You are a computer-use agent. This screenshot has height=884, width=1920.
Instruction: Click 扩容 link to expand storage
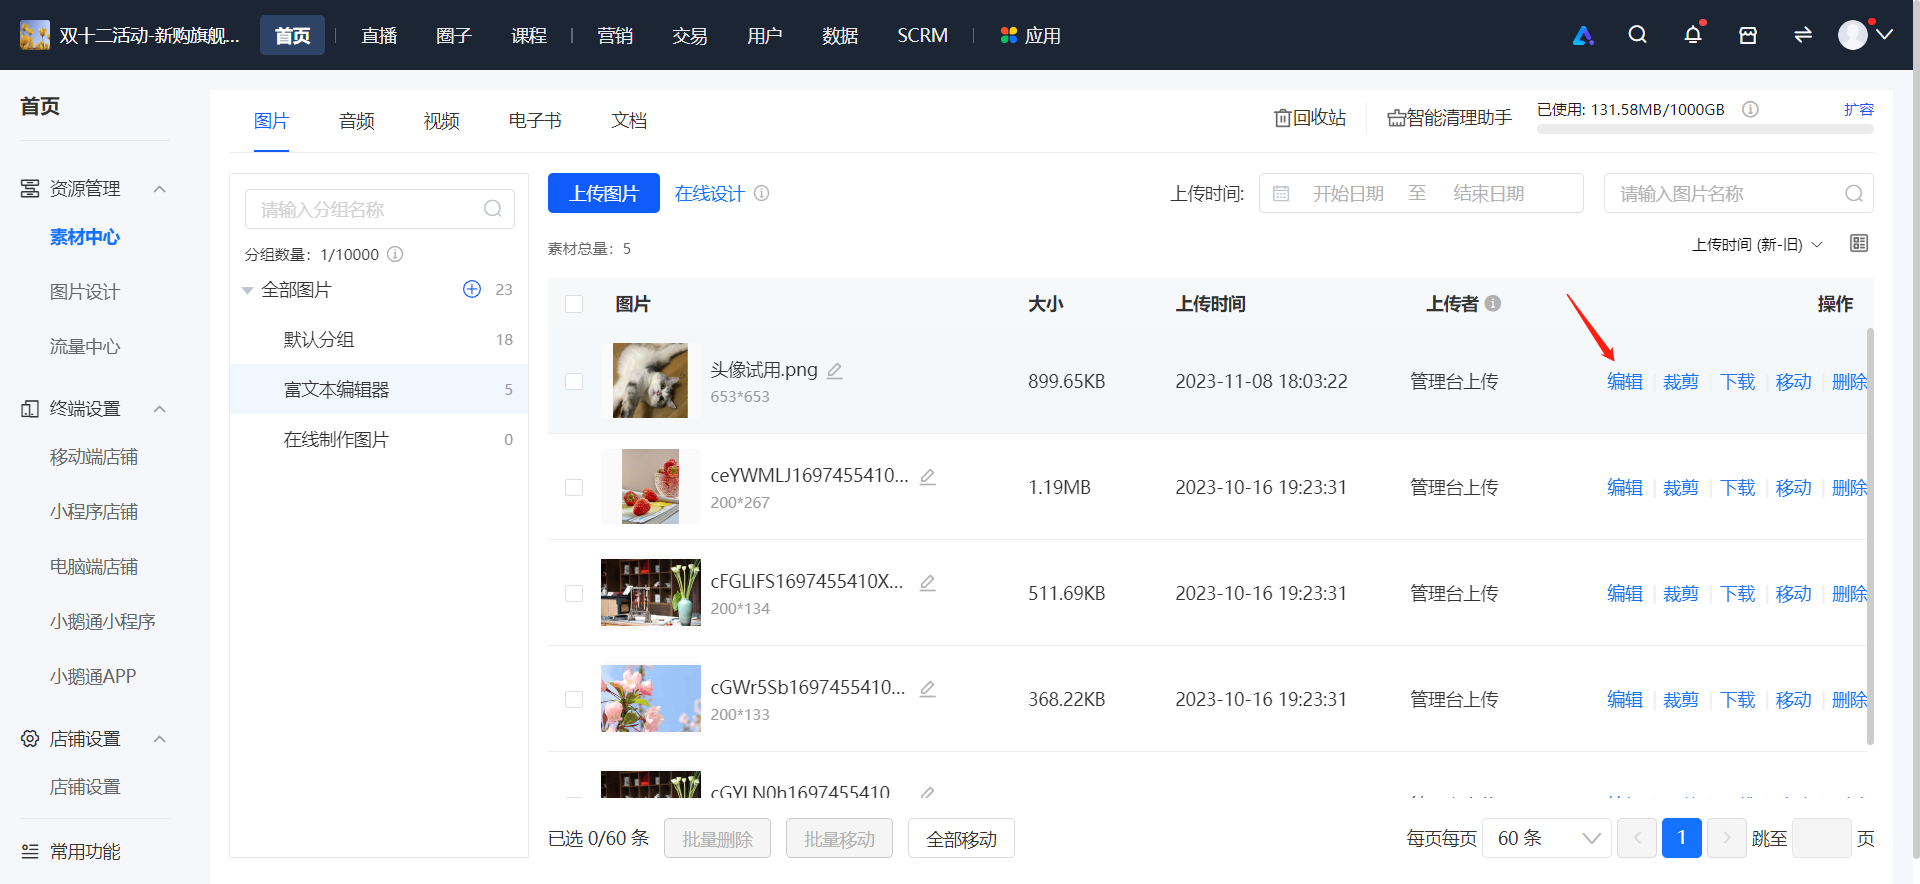point(1859,109)
